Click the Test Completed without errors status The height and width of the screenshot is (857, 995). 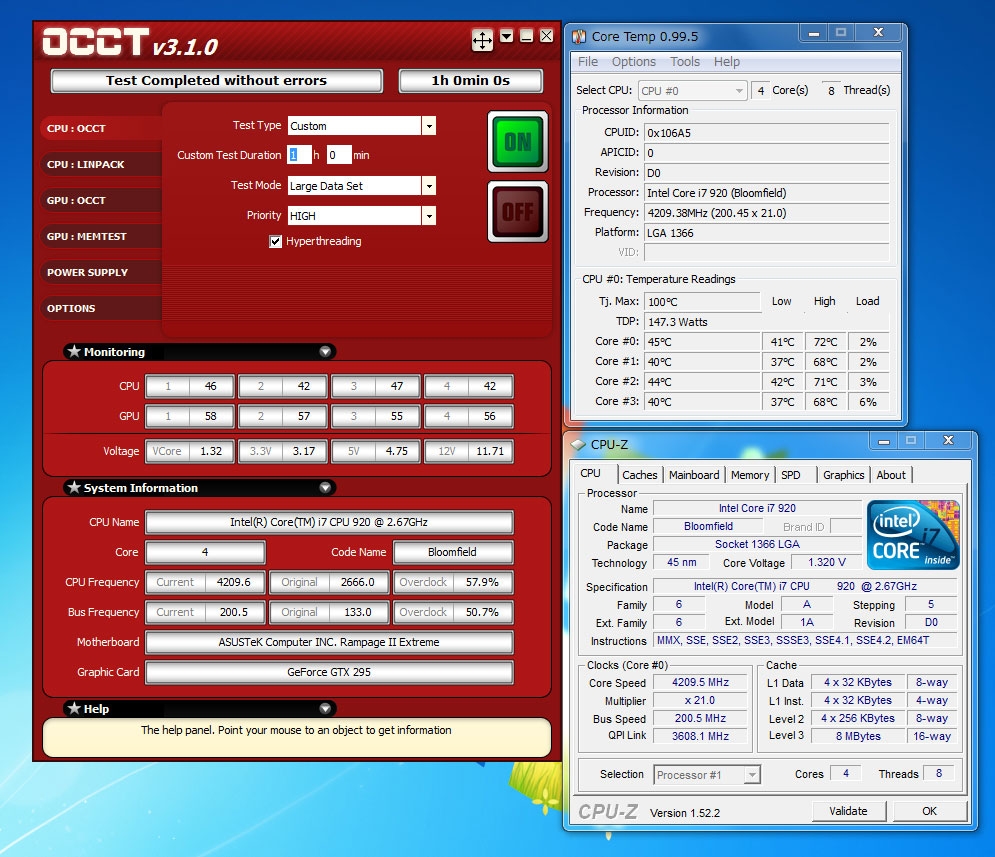tap(216, 81)
